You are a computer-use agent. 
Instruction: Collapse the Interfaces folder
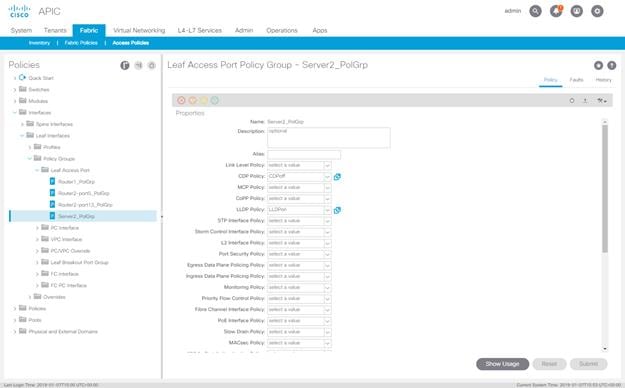click(x=15, y=113)
